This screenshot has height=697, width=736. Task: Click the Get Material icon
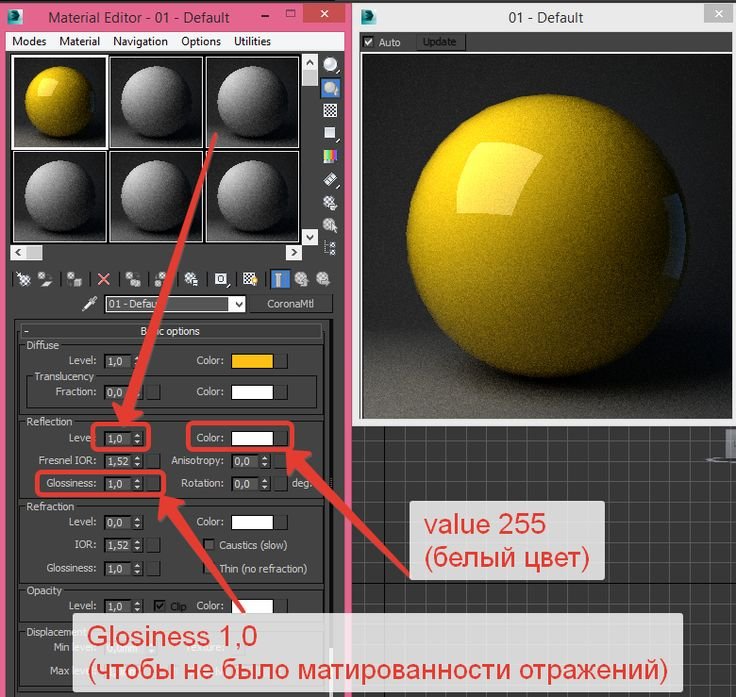point(23,279)
